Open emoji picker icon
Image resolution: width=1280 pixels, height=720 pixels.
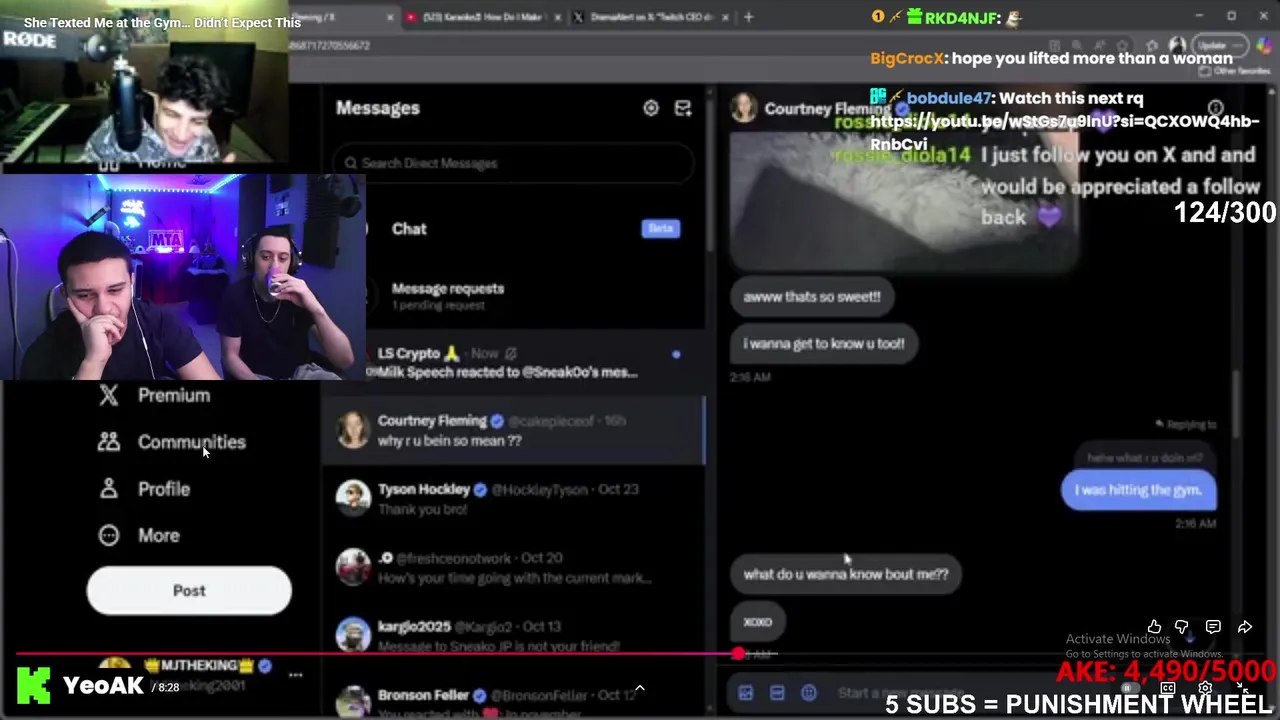click(x=809, y=693)
